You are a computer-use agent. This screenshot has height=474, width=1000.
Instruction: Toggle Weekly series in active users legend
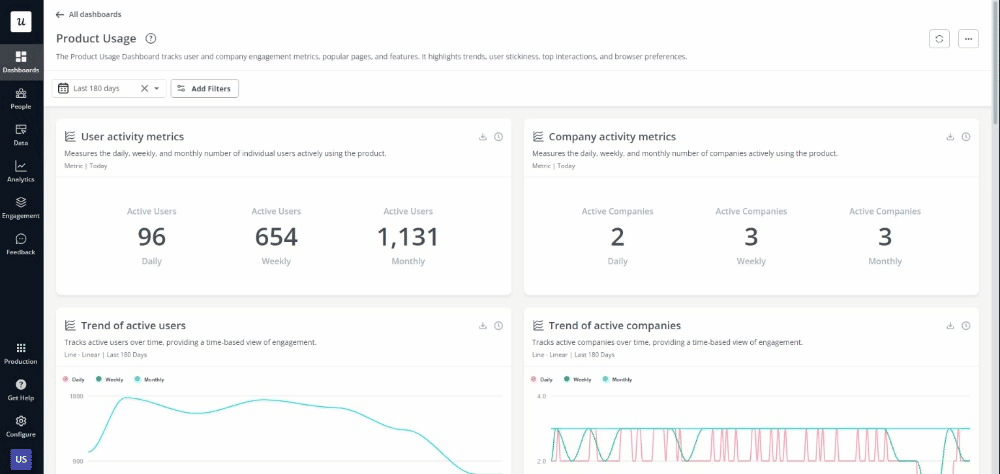point(109,380)
